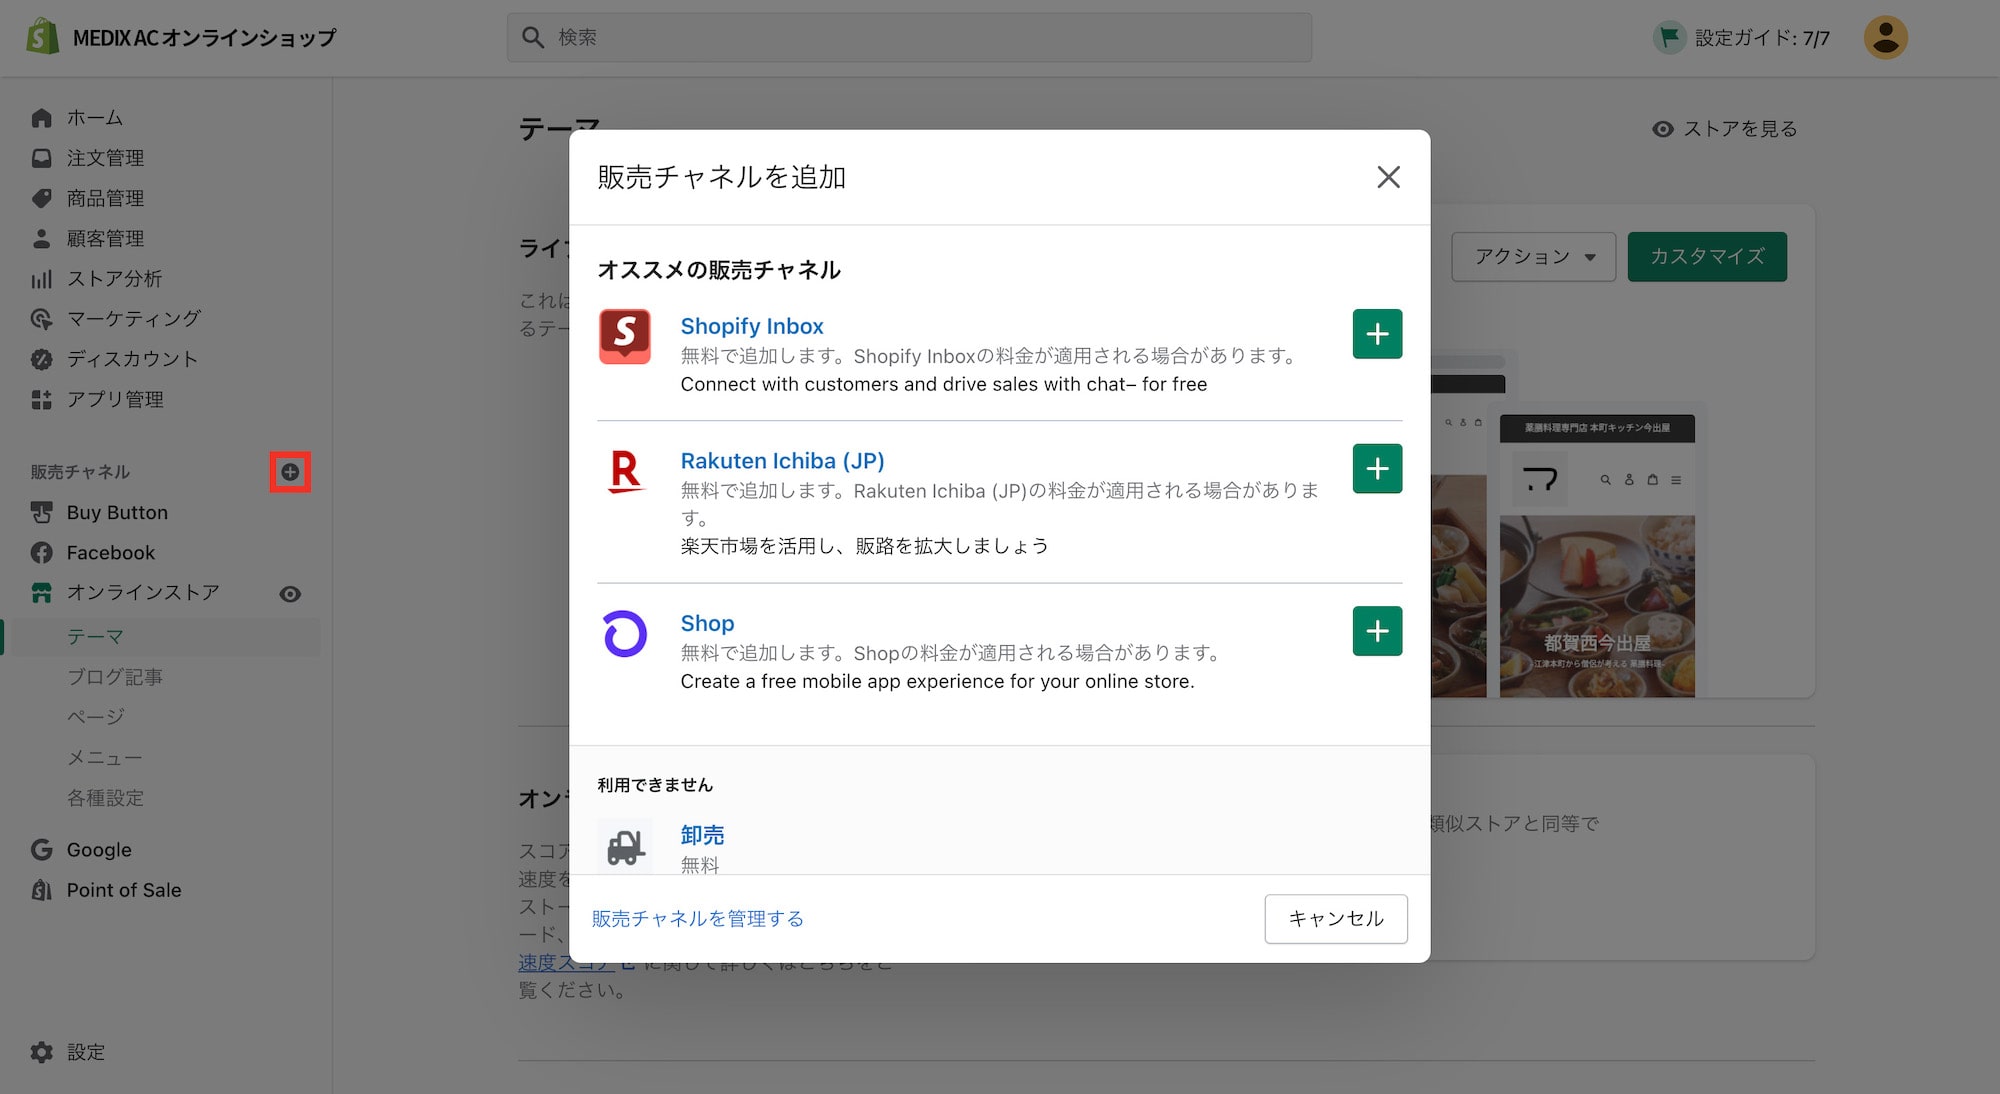Open ディスカウント in the sidebar
The image size is (2000, 1094).
(x=132, y=359)
